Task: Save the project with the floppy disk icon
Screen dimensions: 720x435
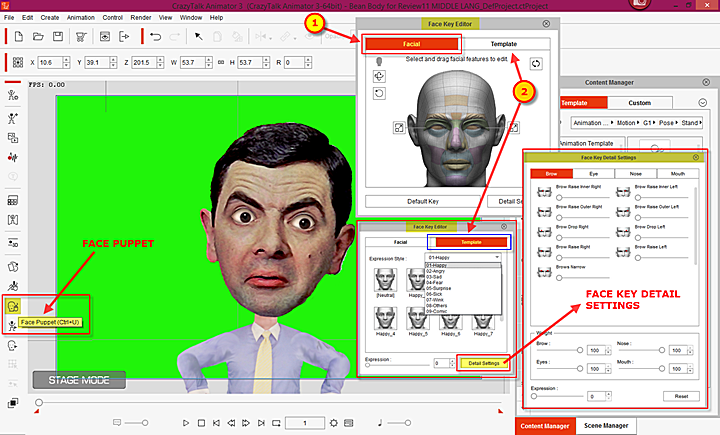Action: point(58,37)
